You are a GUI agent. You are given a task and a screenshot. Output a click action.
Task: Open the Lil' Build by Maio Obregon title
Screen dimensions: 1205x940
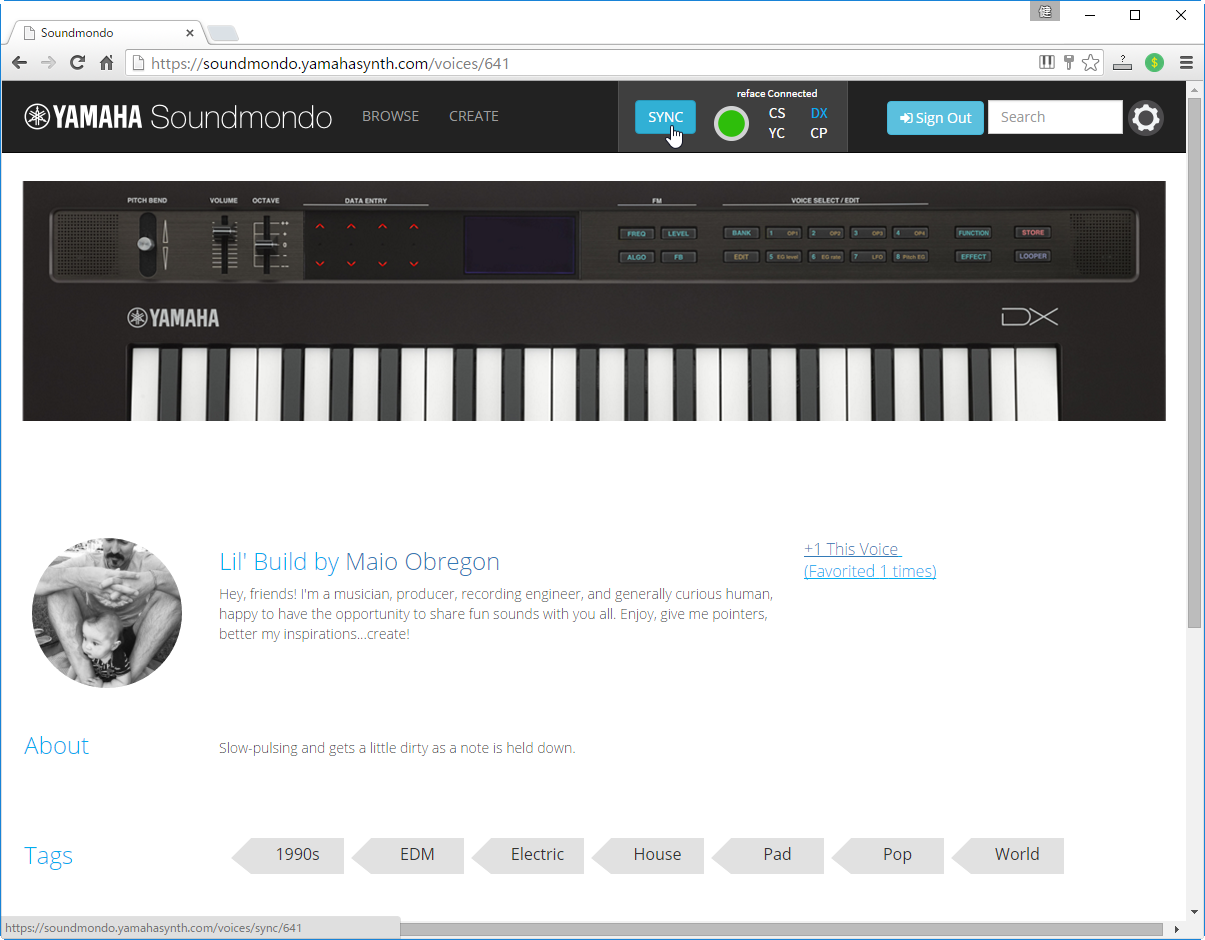click(359, 562)
